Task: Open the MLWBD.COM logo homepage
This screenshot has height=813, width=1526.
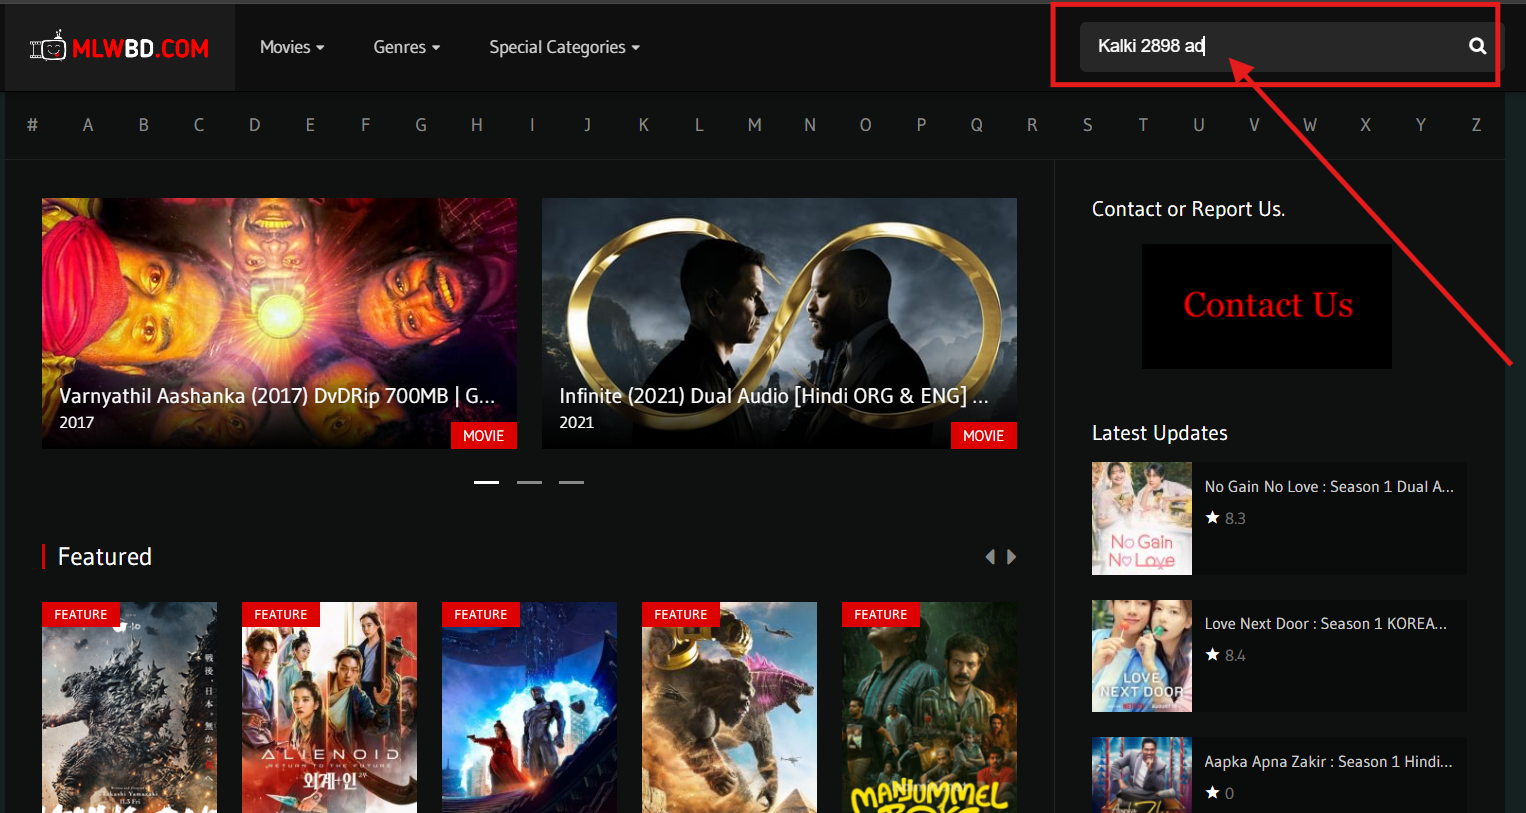Action: click(x=120, y=47)
